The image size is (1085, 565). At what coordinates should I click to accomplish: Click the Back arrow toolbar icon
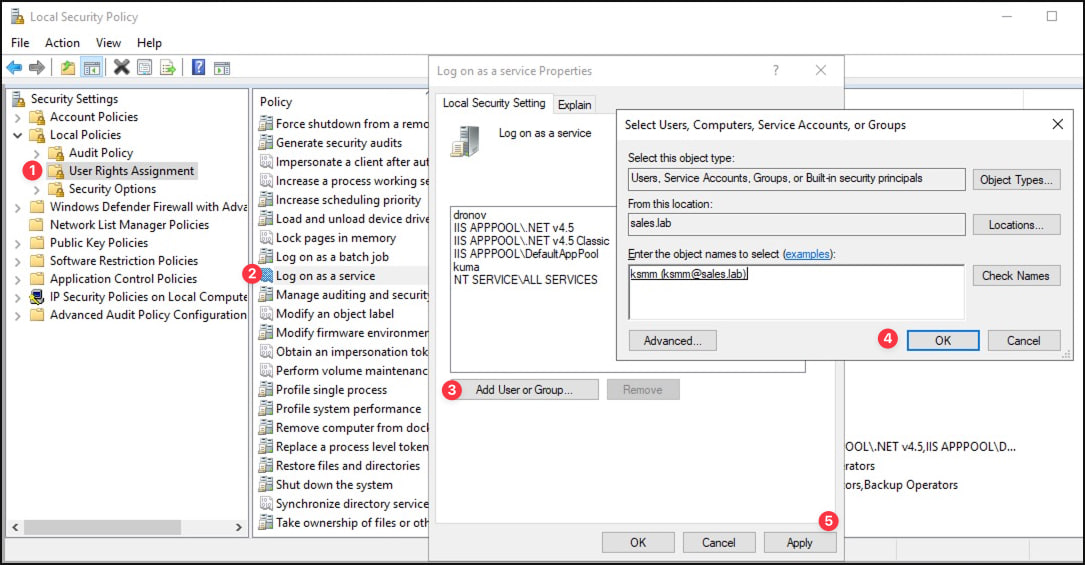coord(15,67)
